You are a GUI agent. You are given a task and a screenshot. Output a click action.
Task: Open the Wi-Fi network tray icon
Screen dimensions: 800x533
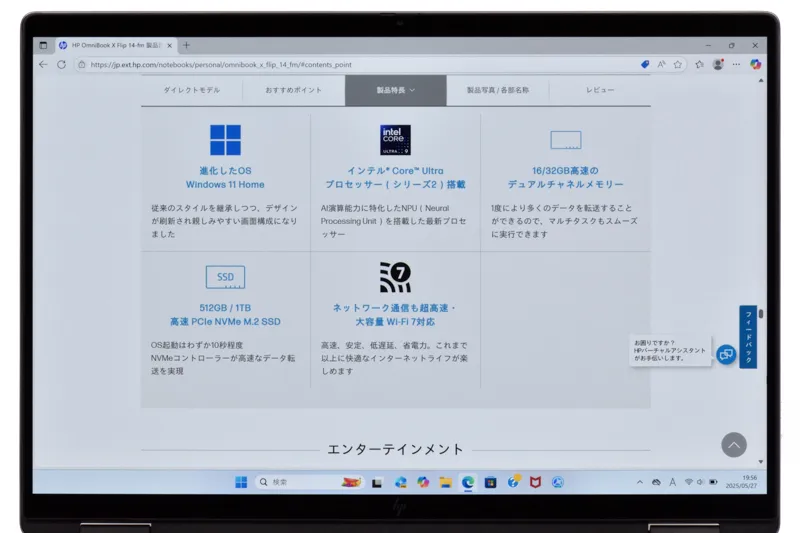pyautogui.click(x=689, y=482)
